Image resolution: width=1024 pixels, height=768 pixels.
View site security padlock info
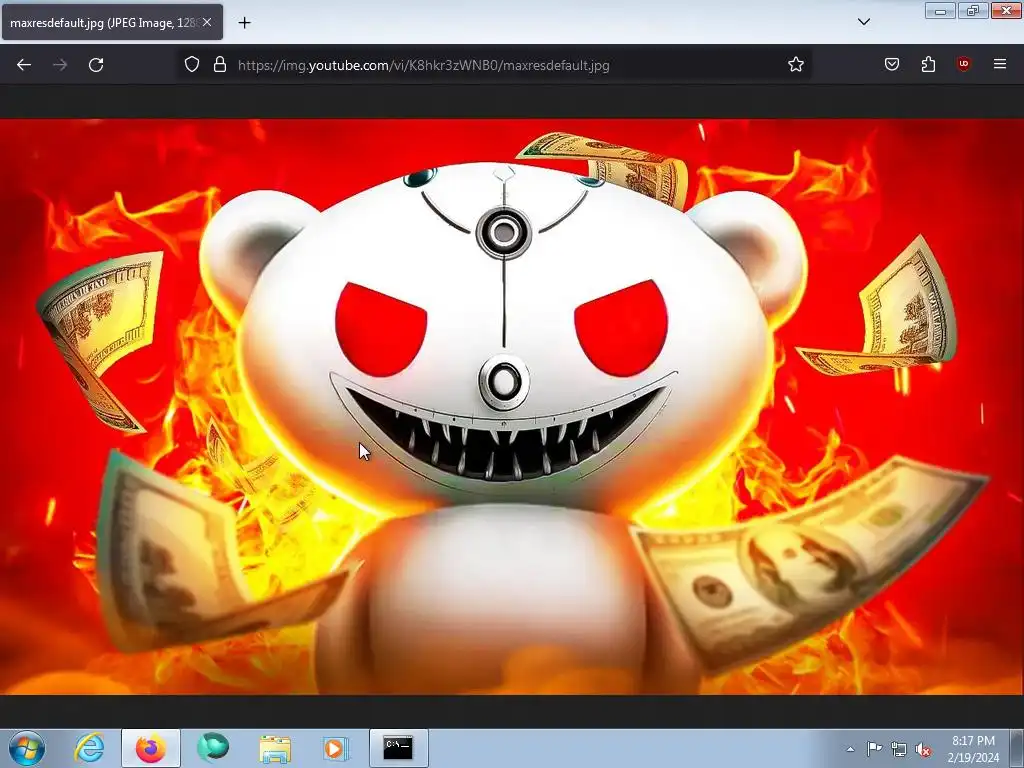pos(220,64)
